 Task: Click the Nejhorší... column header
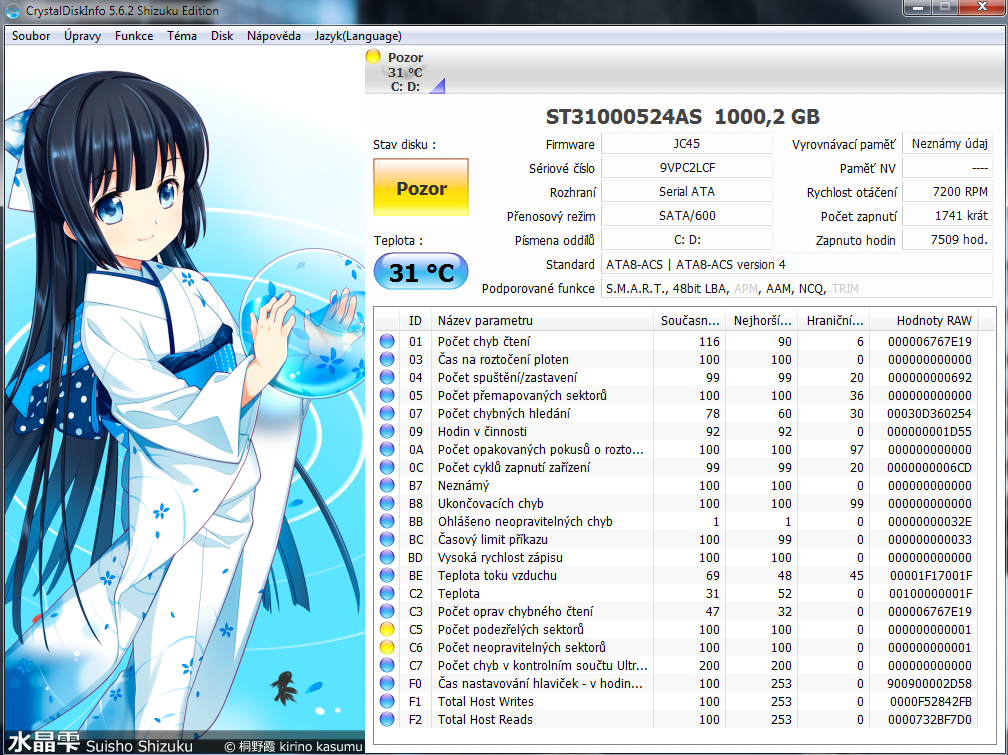pyautogui.click(x=762, y=320)
